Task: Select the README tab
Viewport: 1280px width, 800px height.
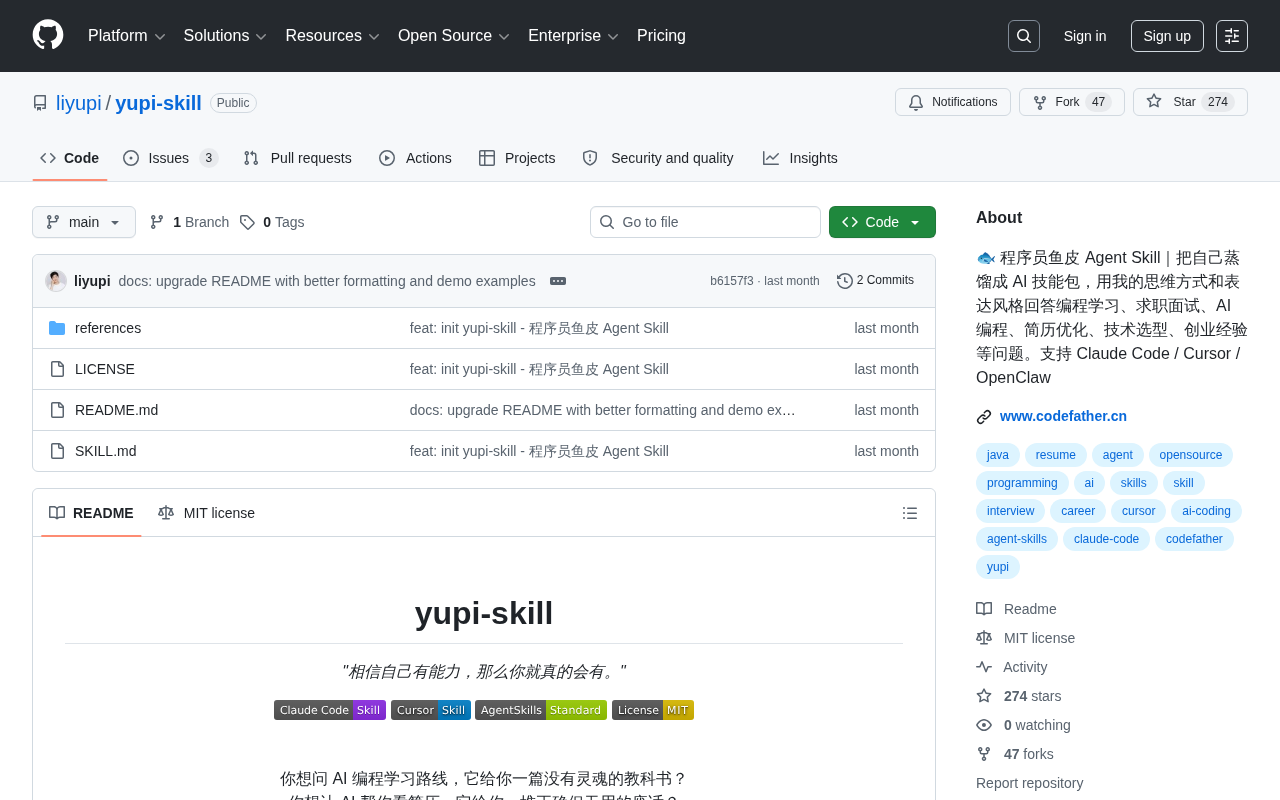Action: point(91,513)
